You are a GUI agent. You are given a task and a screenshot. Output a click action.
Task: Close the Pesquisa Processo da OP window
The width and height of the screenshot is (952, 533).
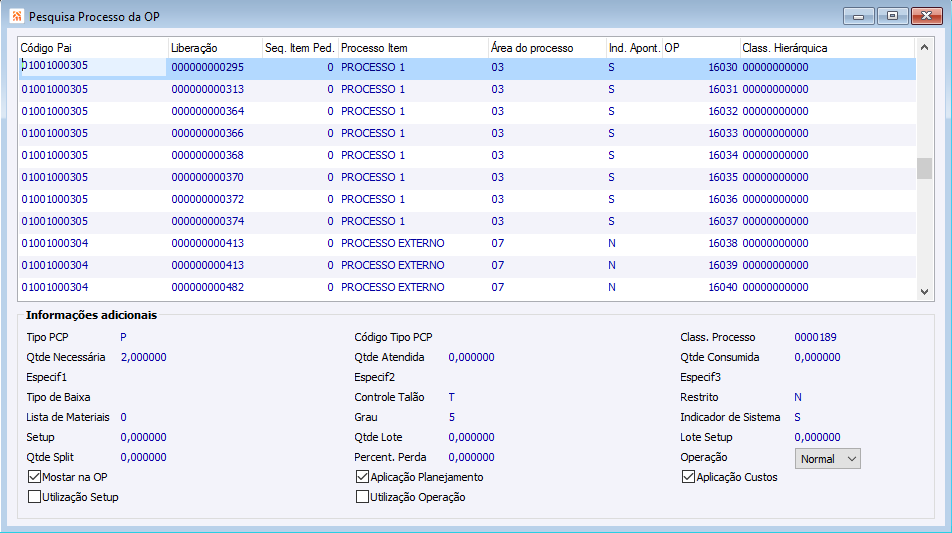click(x=926, y=16)
